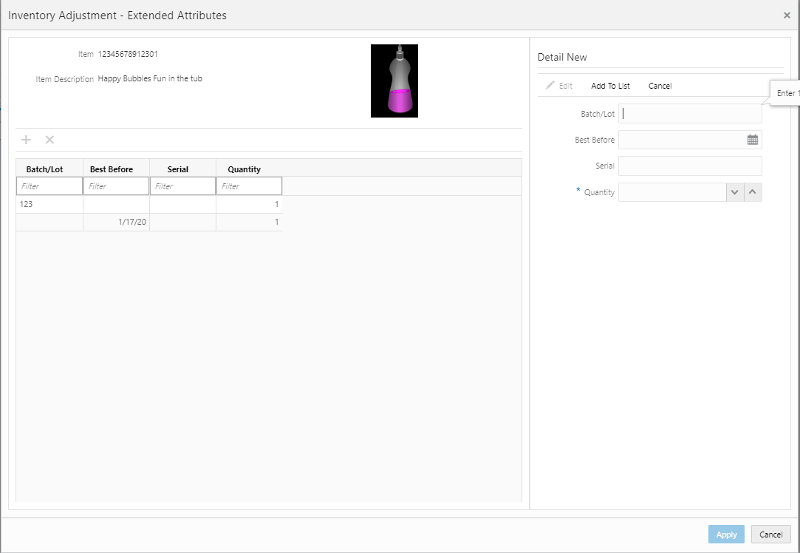This screenshot has width=800, height=553.
Task: Decrease the Quantity with down arrow
Action: (x=735, y=192)
